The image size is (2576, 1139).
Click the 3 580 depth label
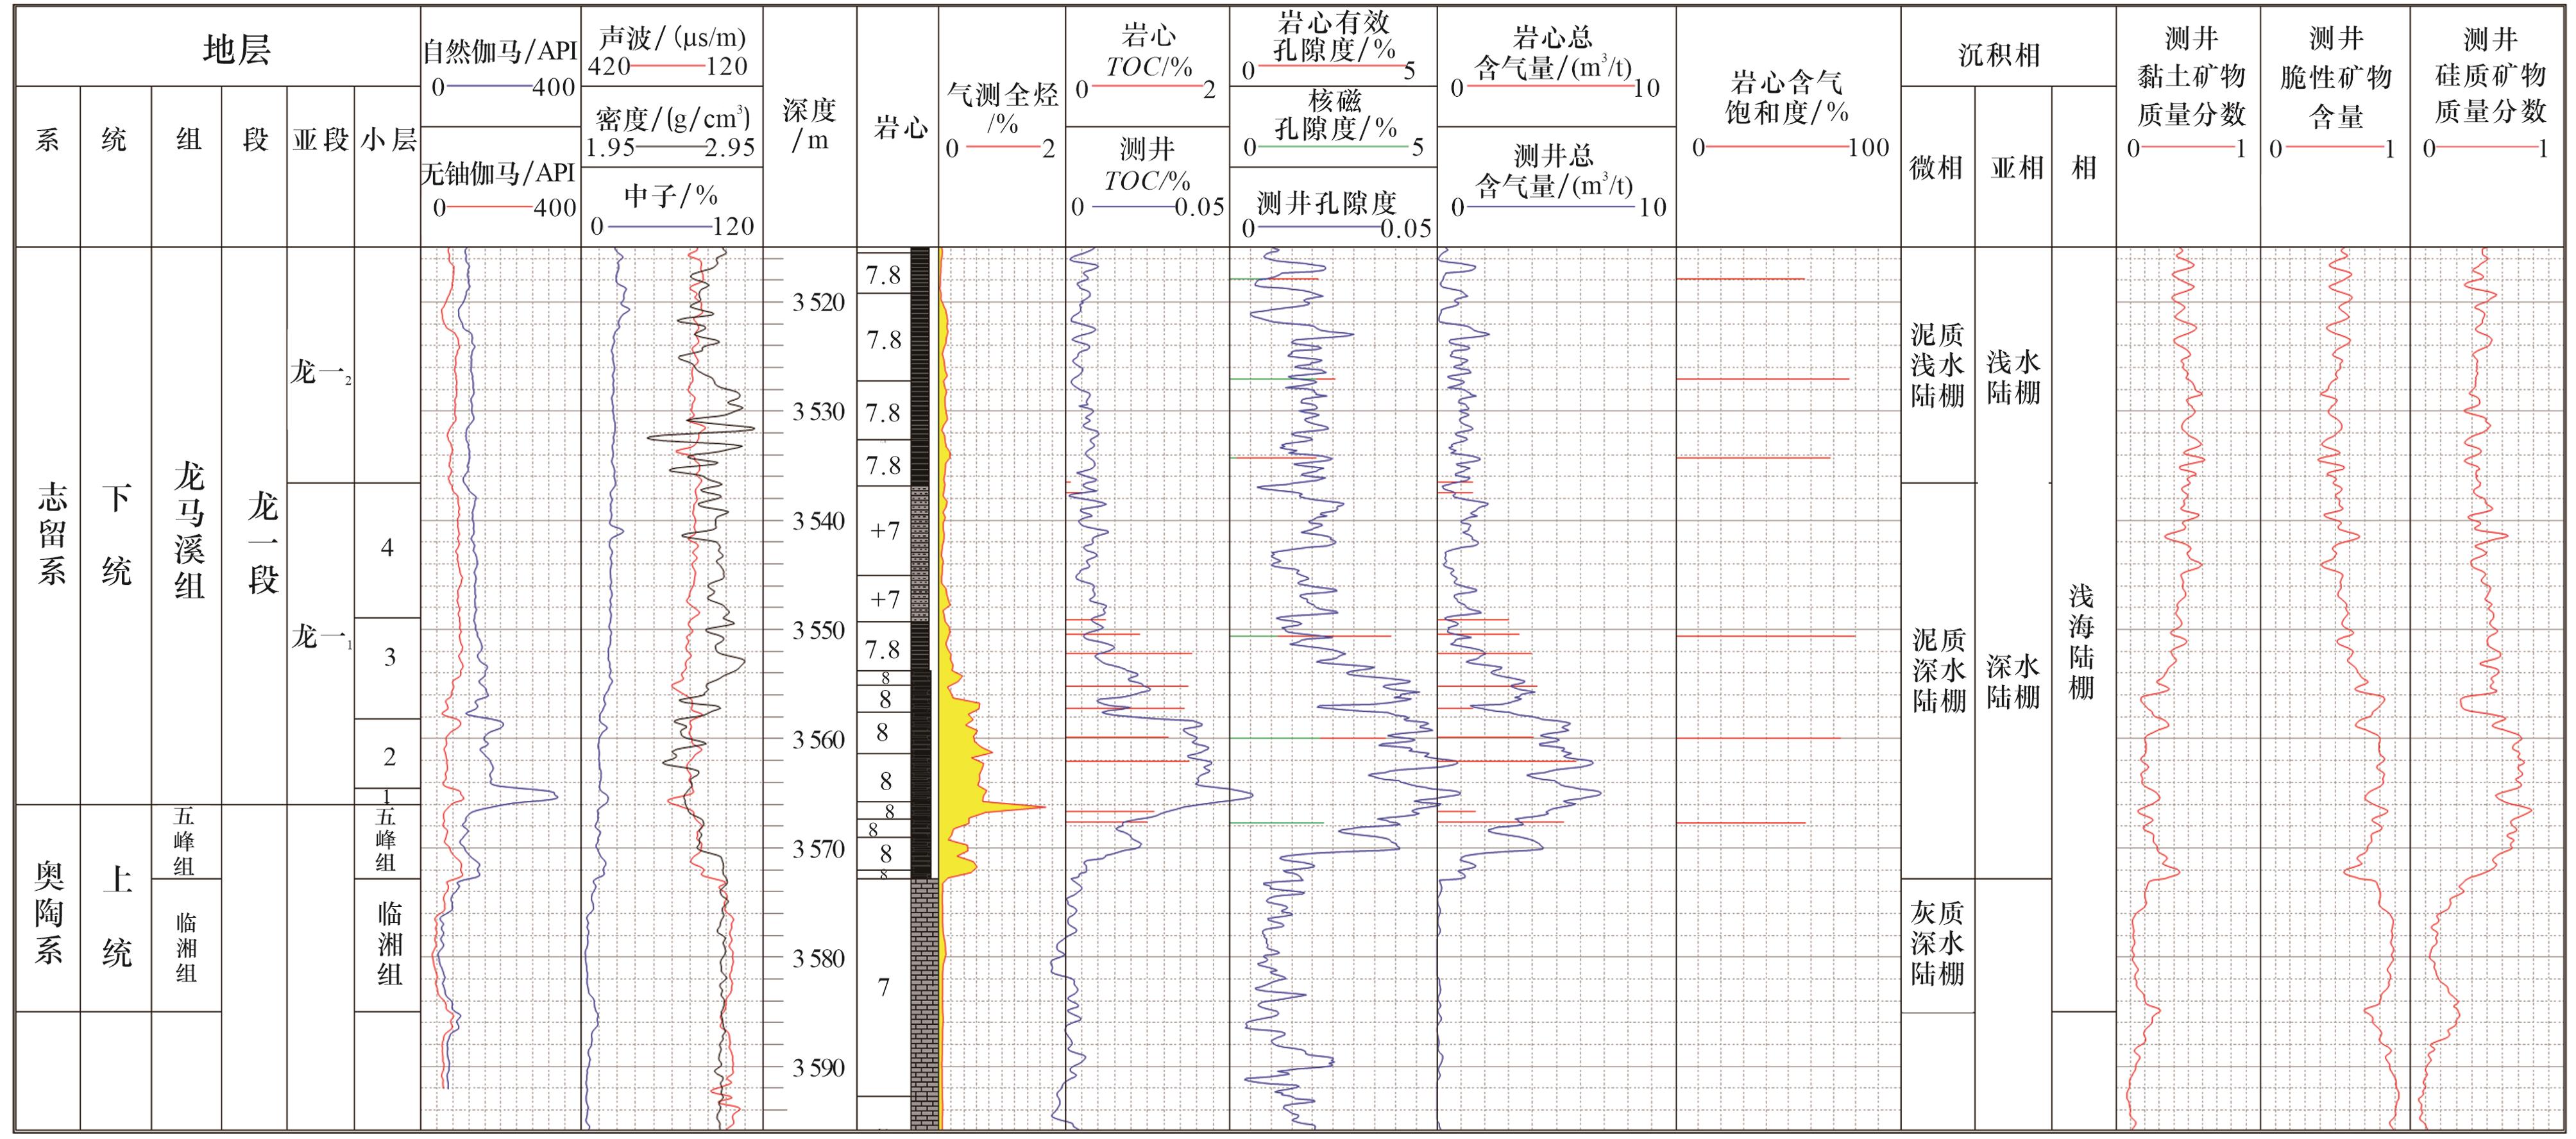[x=818, y=959]
